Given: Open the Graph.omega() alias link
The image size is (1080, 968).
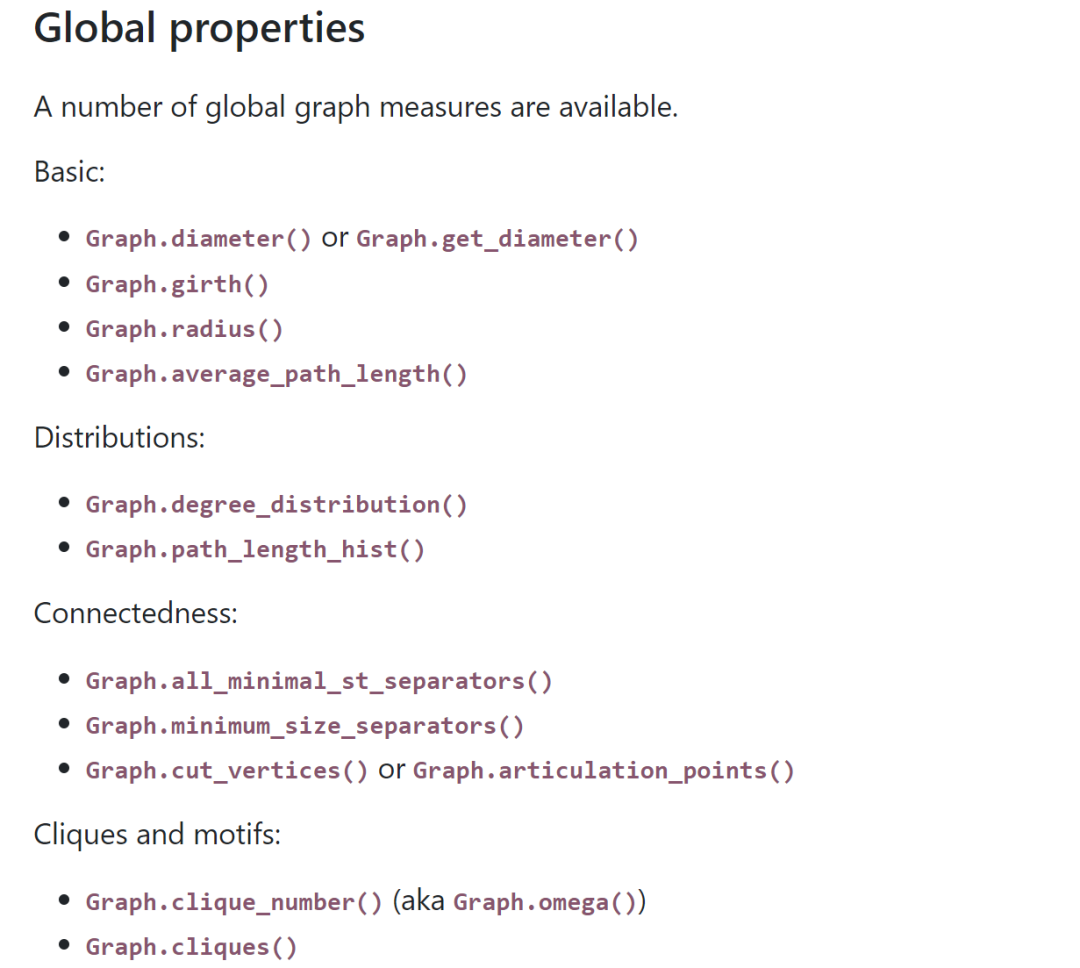Looking at the screenshot, I should click(x=538, y=902).
